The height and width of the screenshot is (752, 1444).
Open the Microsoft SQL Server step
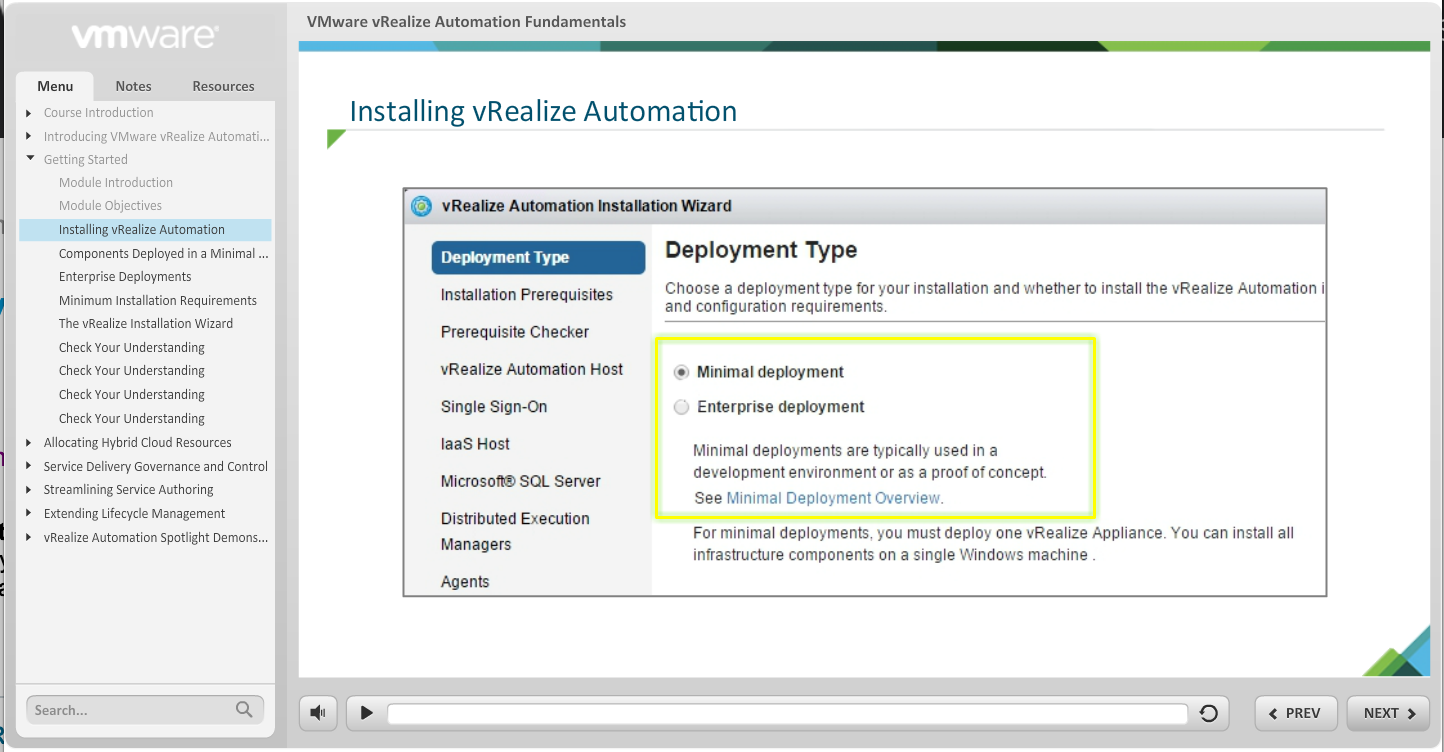pos(521,481)
